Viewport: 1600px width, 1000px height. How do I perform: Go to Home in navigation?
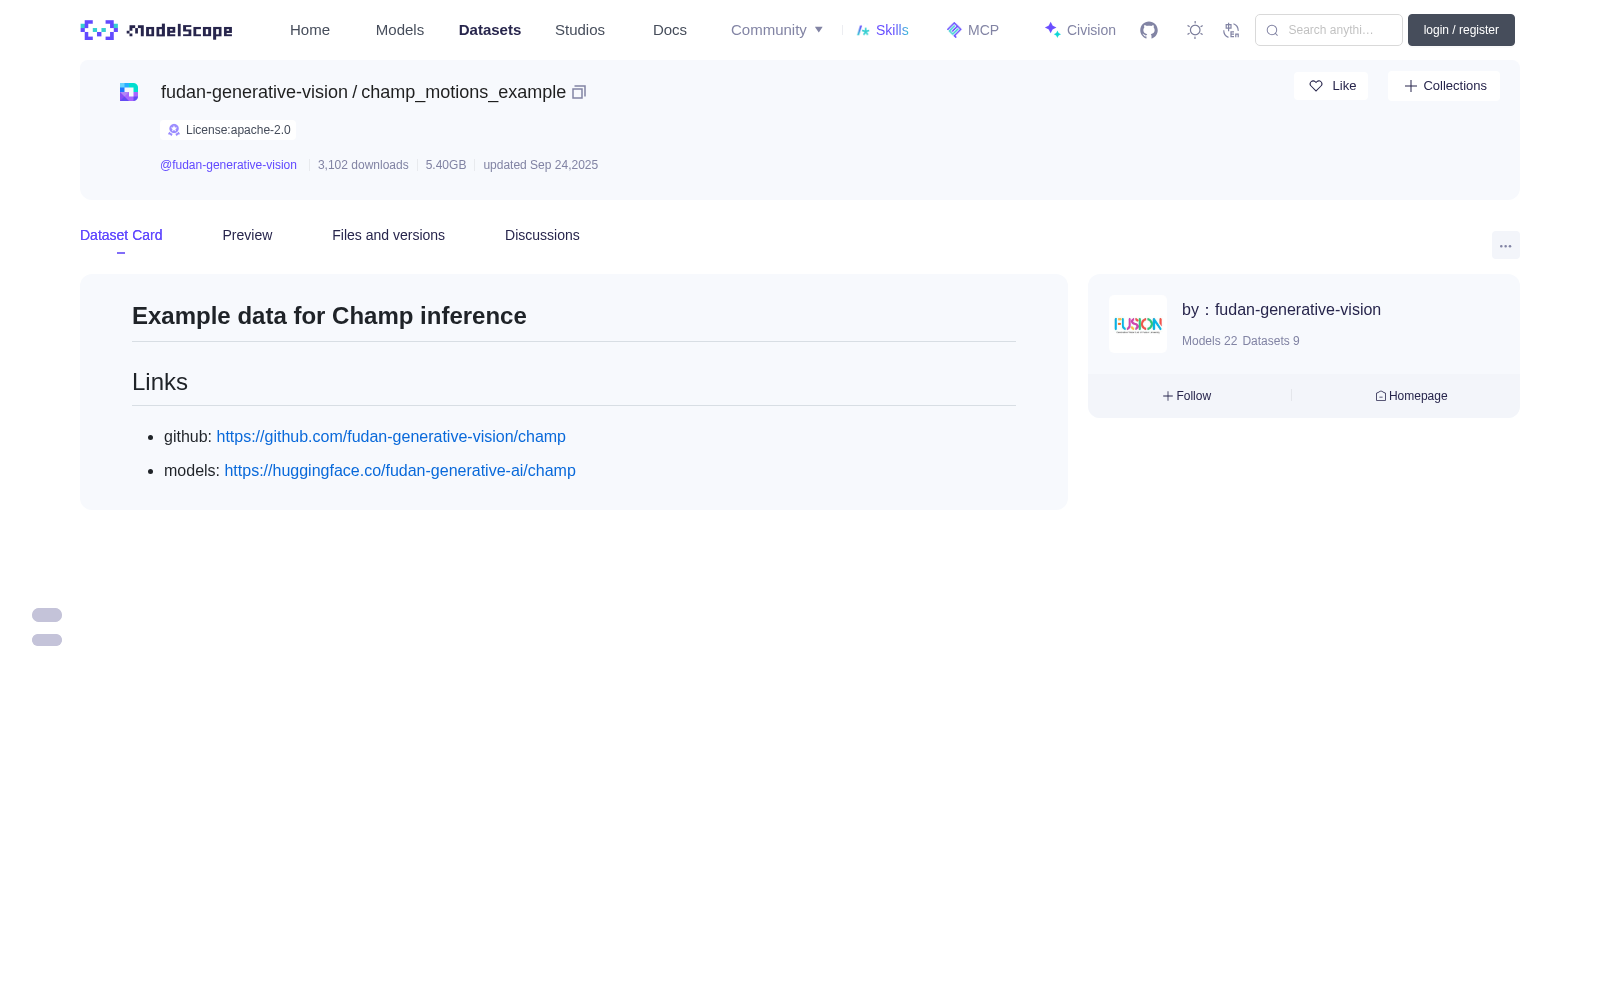point(310,30)
